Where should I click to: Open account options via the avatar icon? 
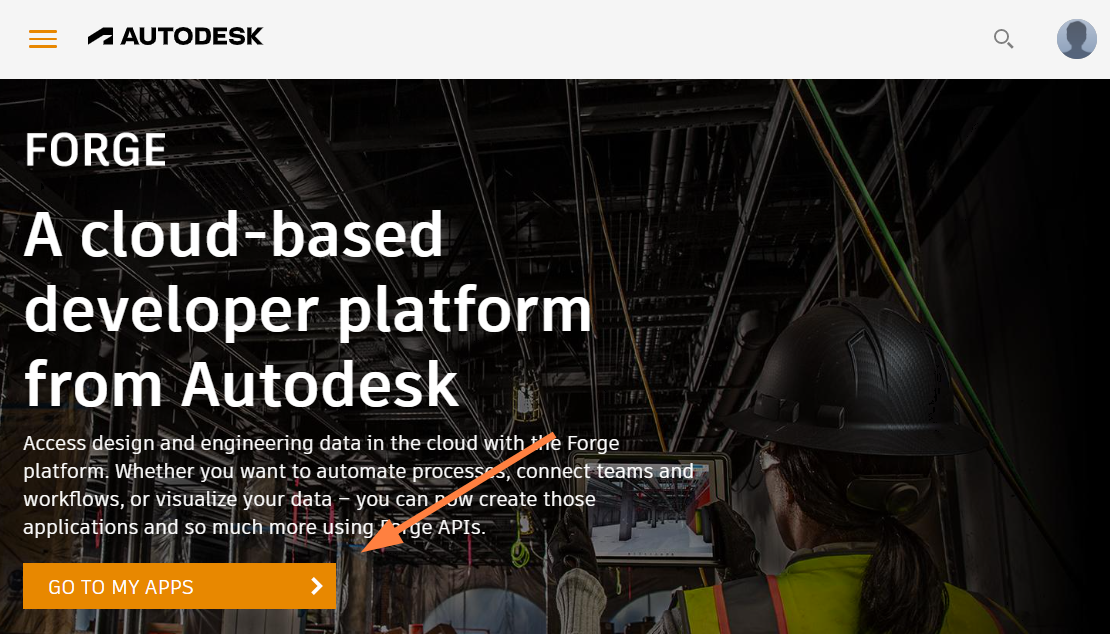coord(1076,39)
